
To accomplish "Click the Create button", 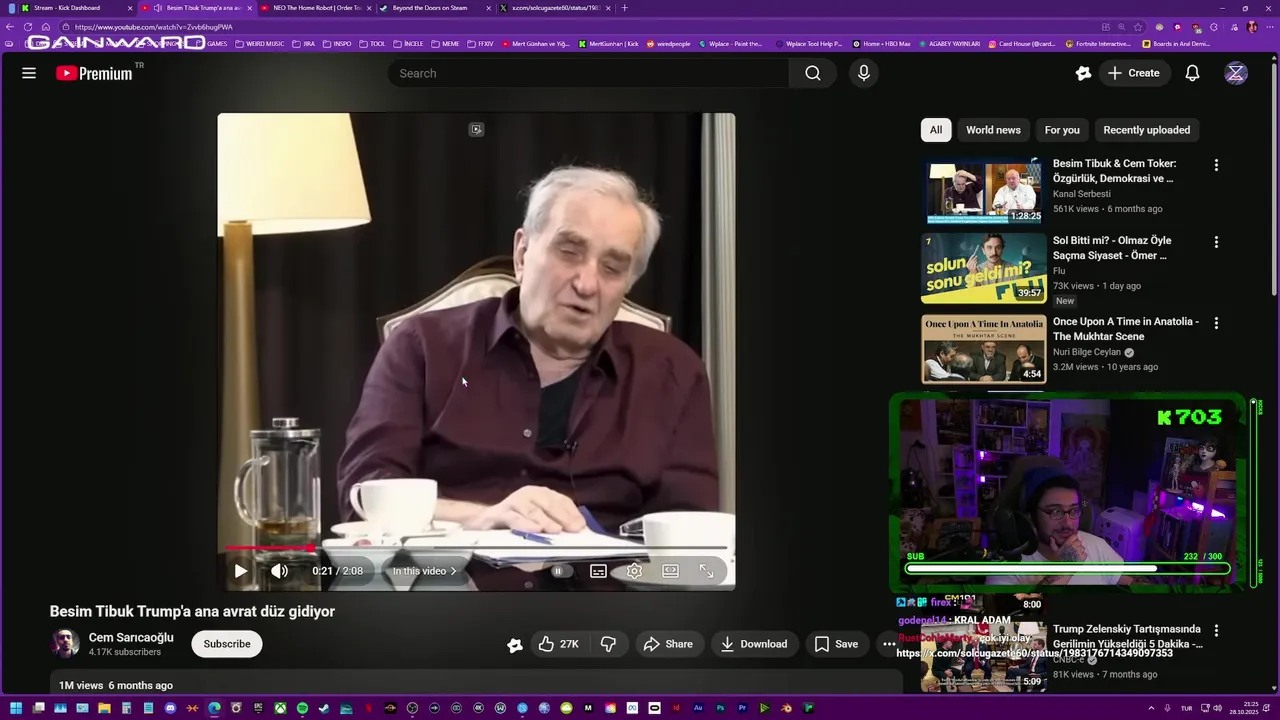I will [1134, 73].
